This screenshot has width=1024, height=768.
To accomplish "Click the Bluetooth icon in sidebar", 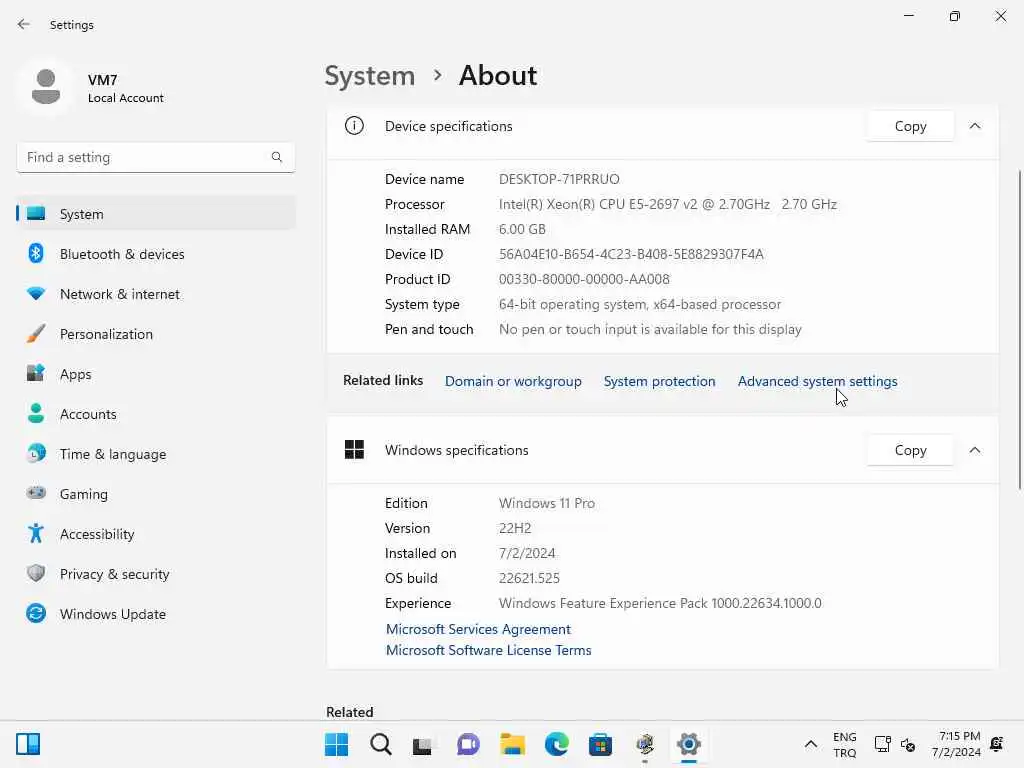I will pyautogui.click(x=36, y=253).
